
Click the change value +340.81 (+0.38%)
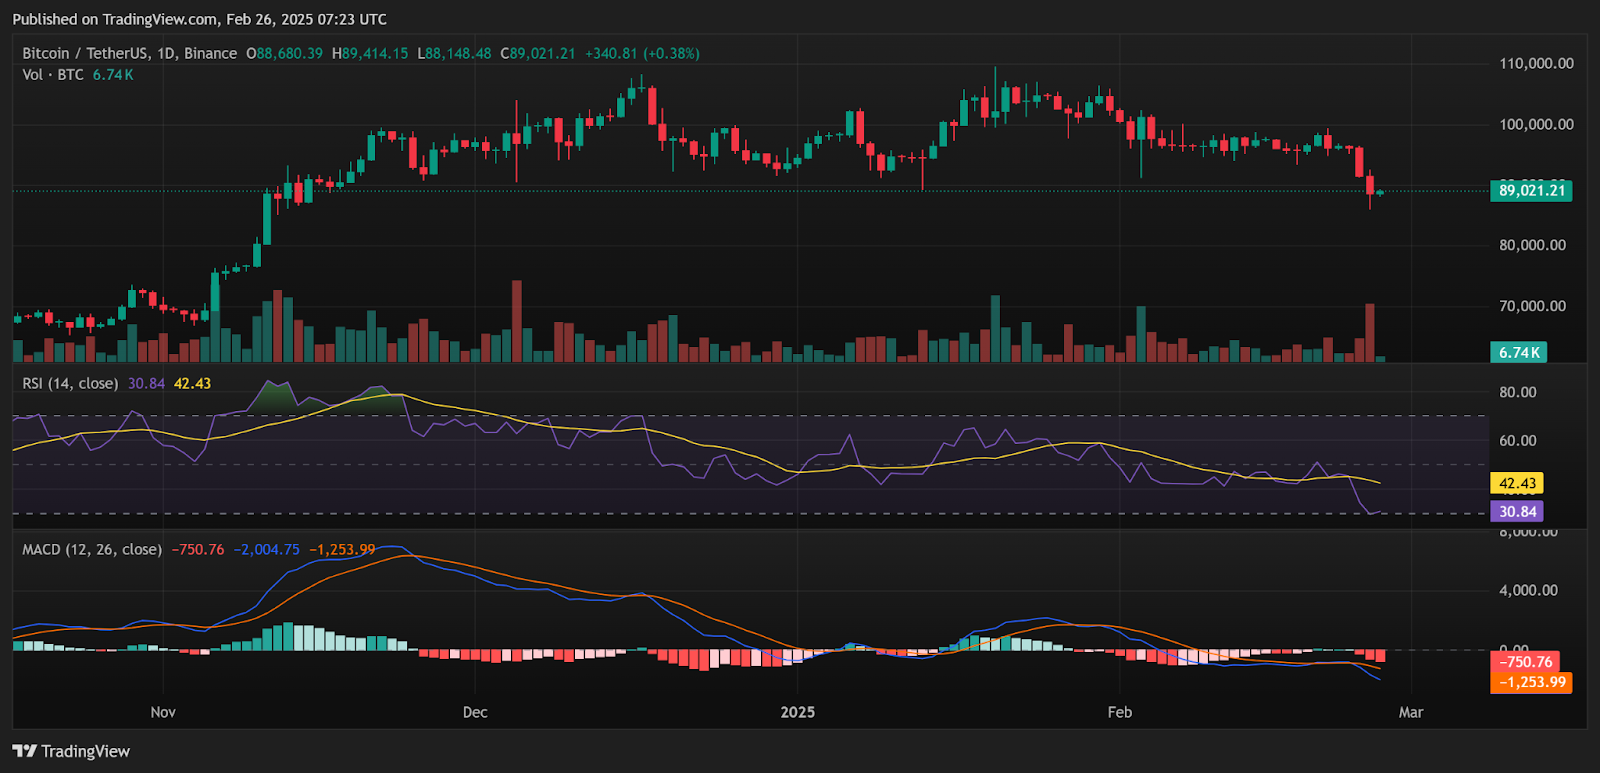[x=642, y=53]
